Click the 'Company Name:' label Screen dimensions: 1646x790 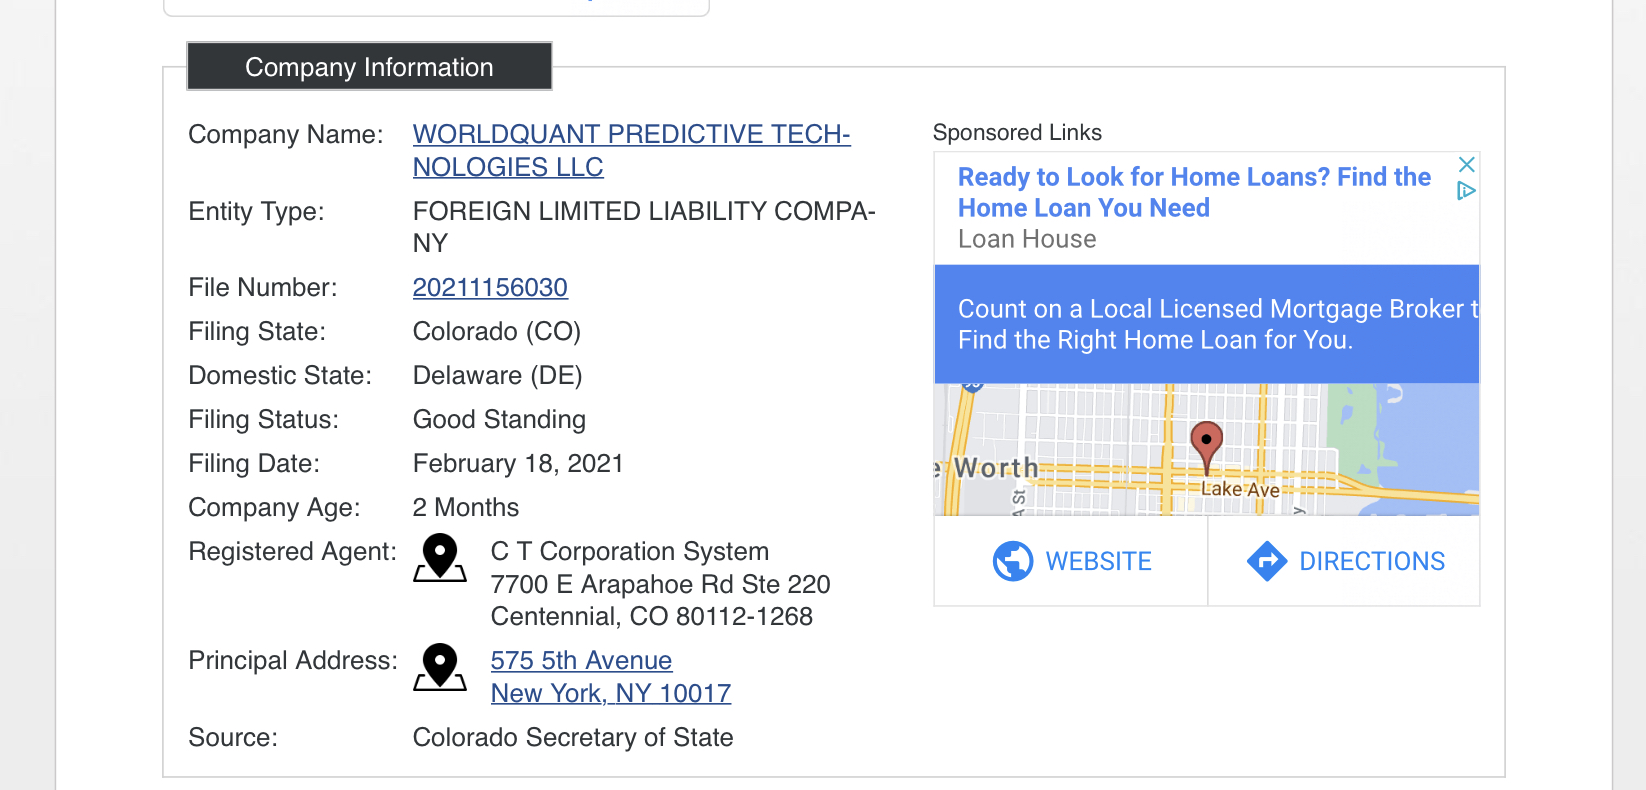[x=285, y=134]
